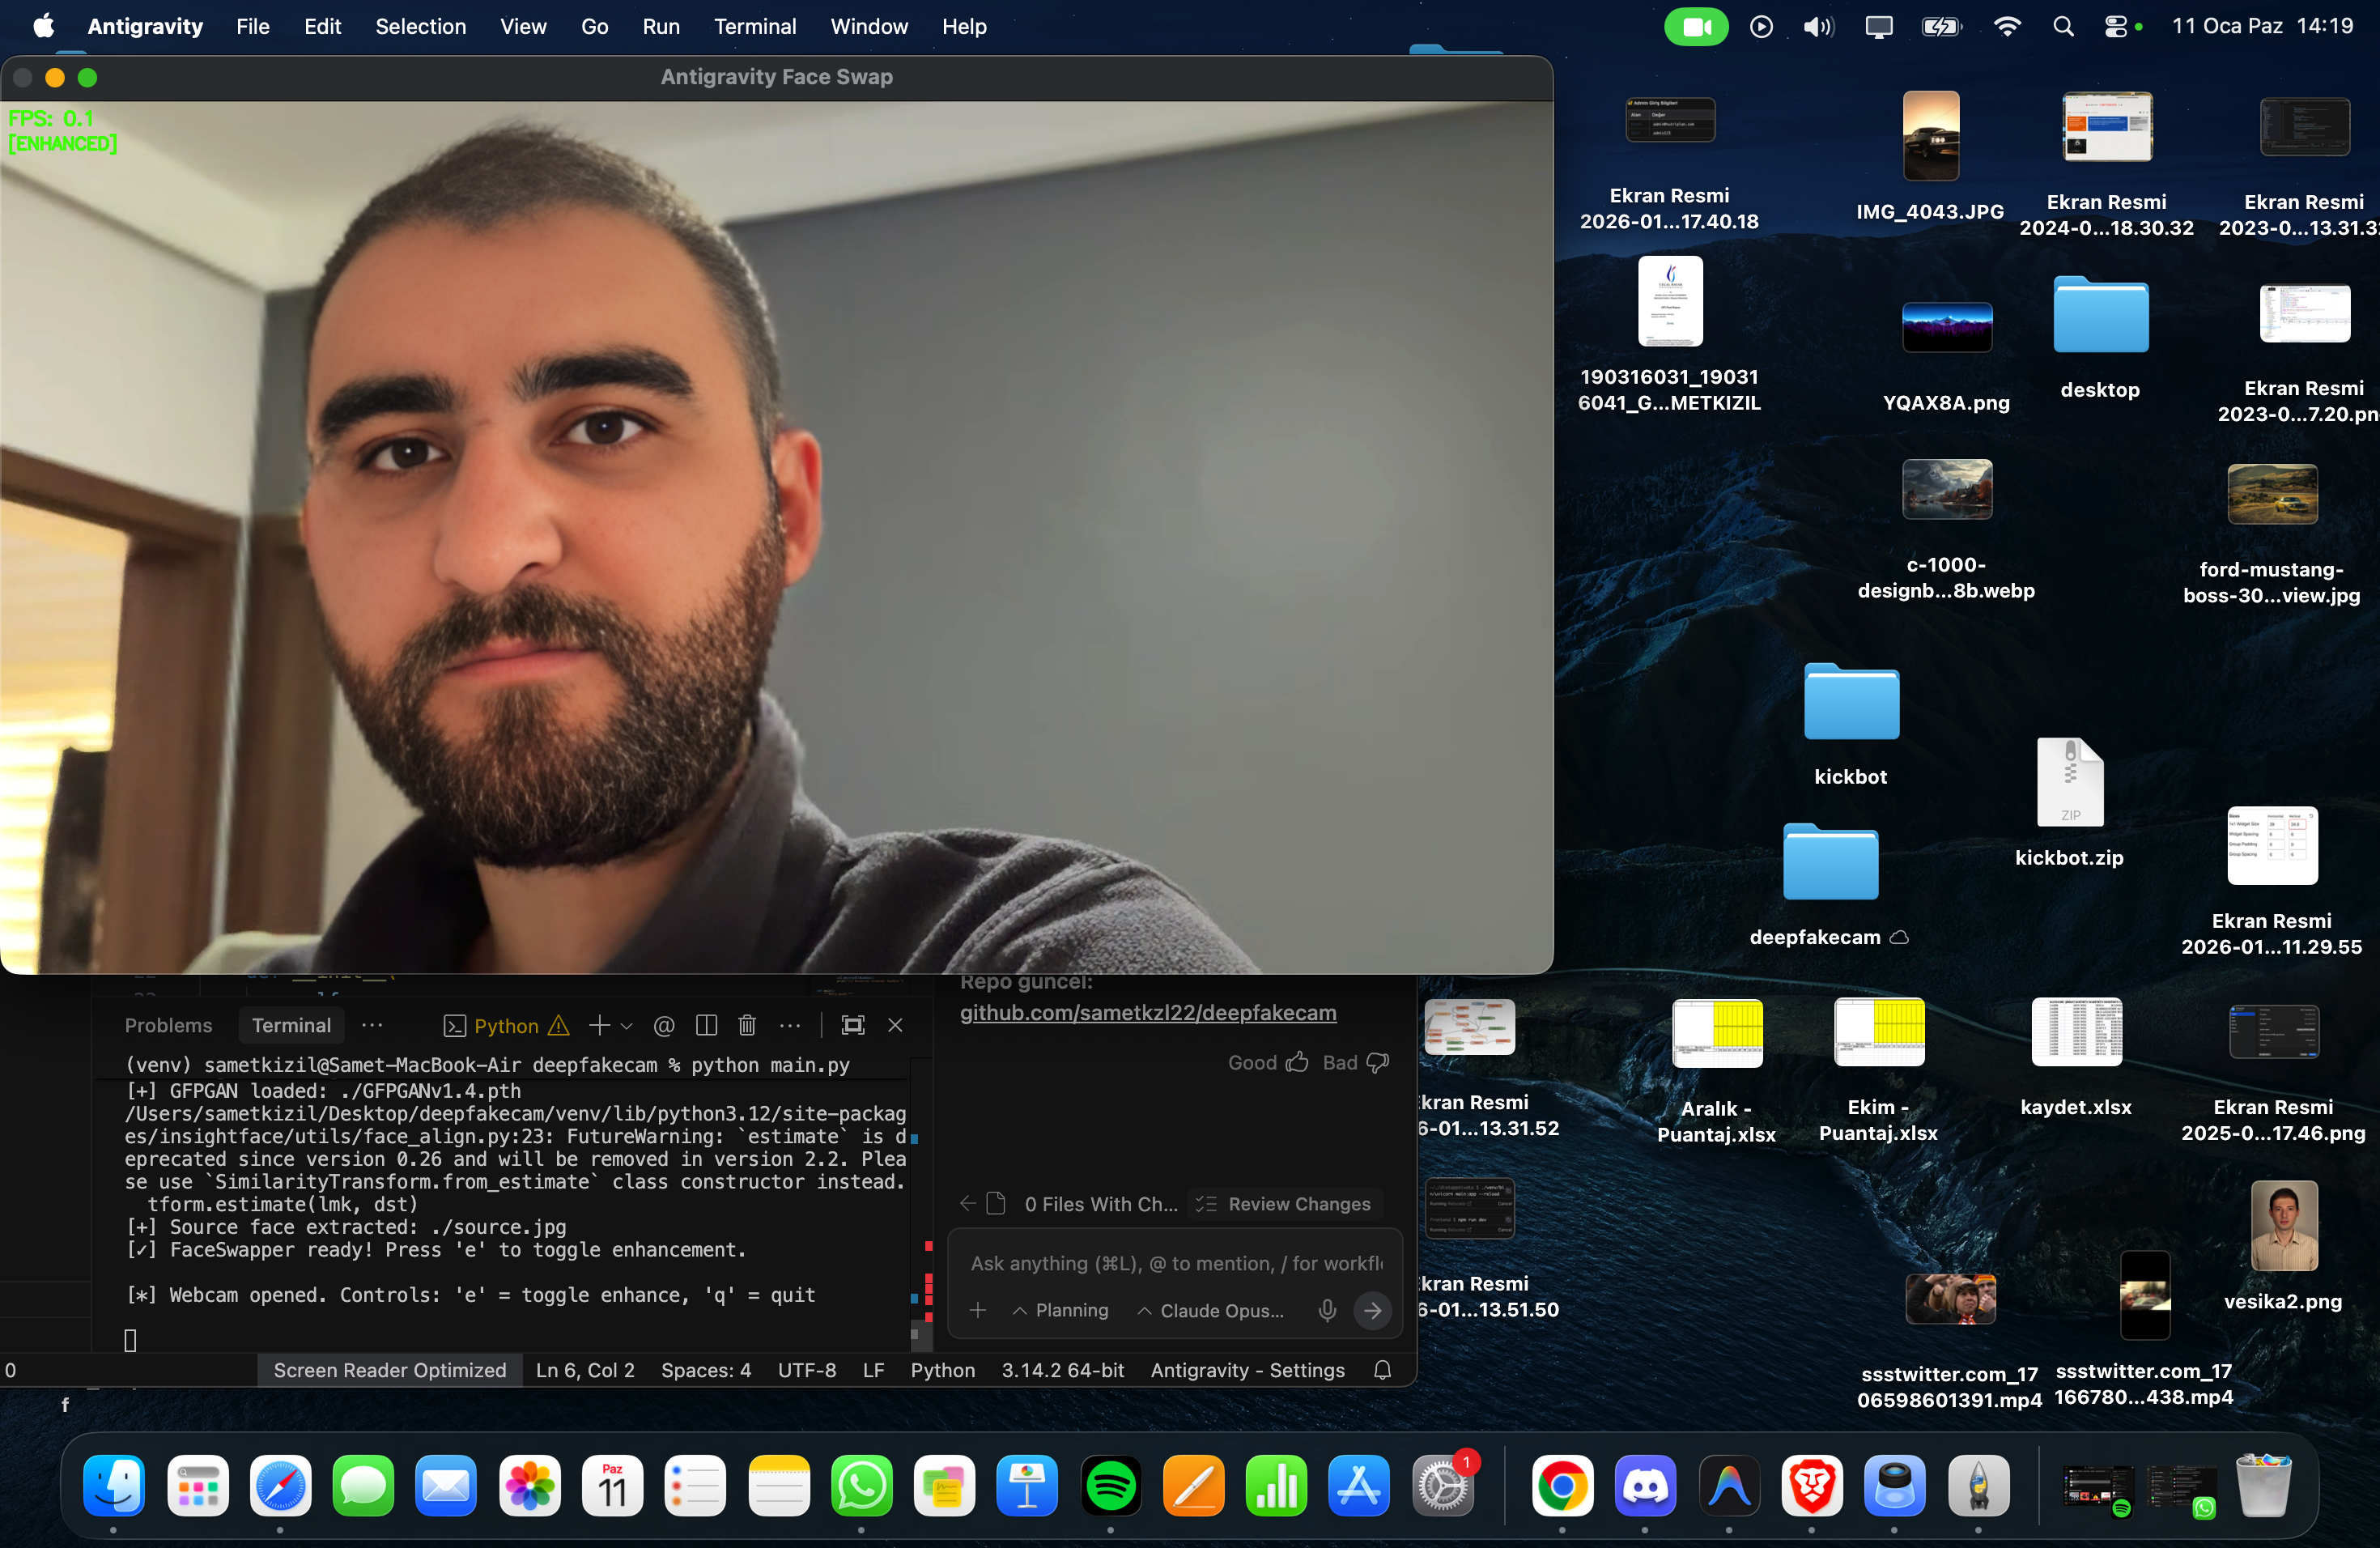Change file encoding UTF-8 in status bar
The width and height of the screenshot is (2380, 1548).
[x=807, y=1370]
